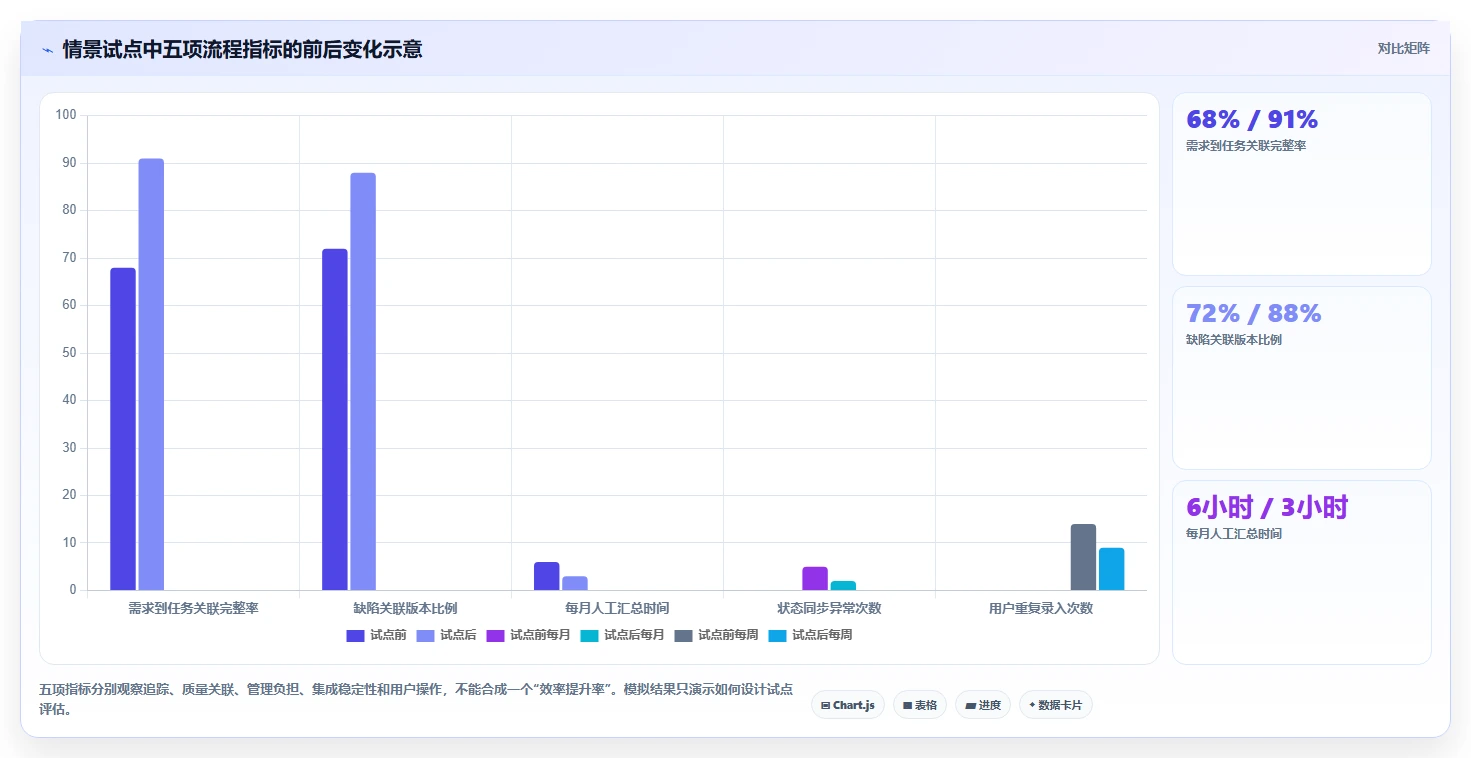Click the footnote text about 效率提升率

point(416,699)
